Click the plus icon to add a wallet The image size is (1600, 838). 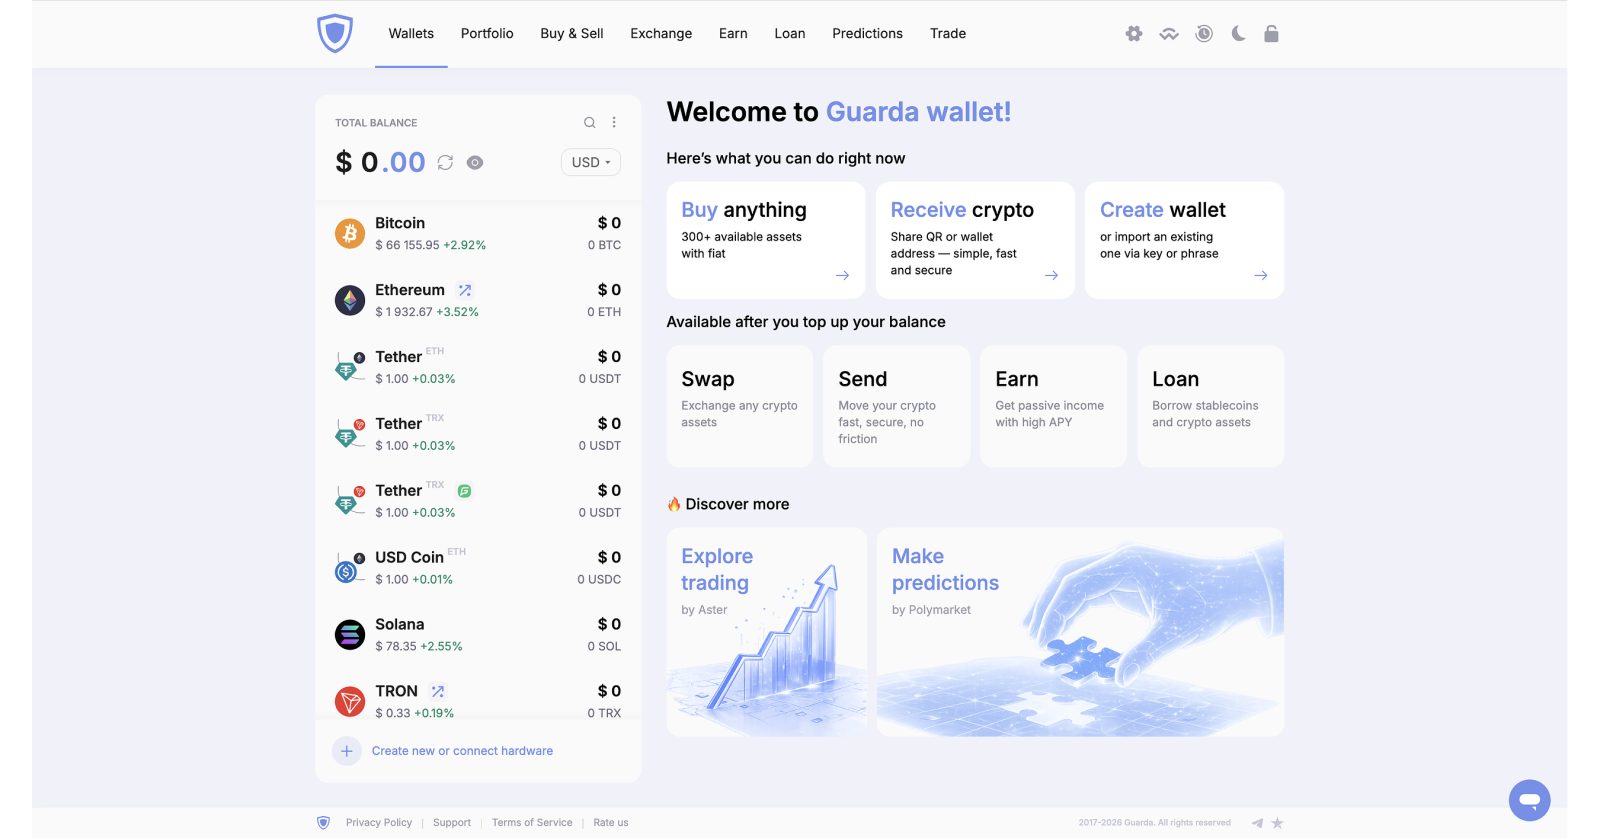point(346,751)
